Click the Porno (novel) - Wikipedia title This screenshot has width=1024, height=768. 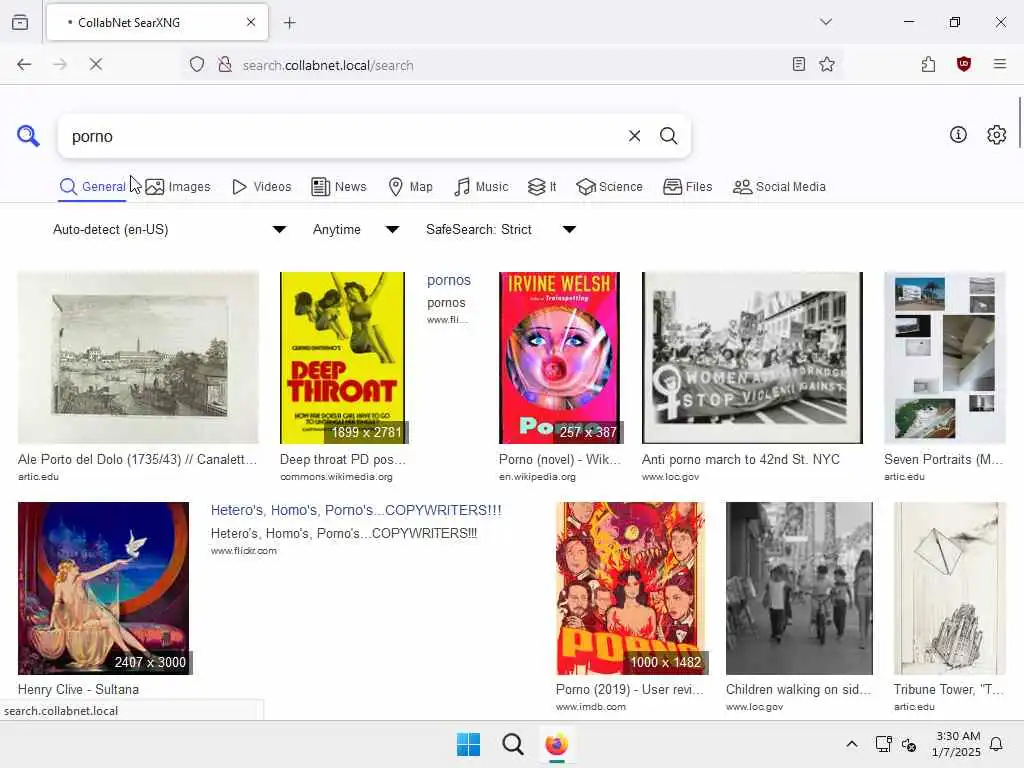pyautogui.click(x=560, y=459)
